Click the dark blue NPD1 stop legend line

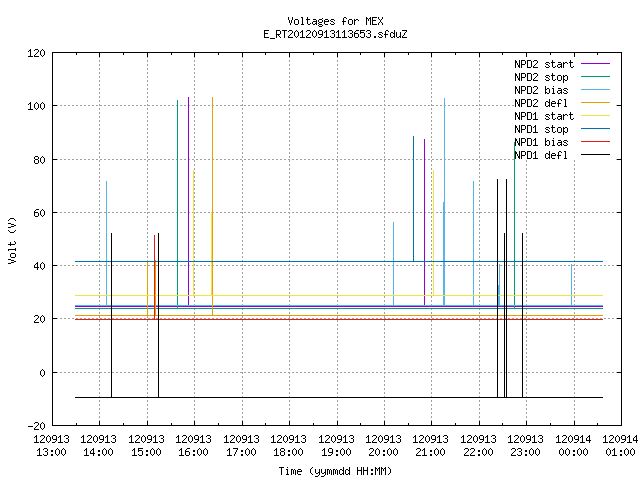tap(595, 129)
